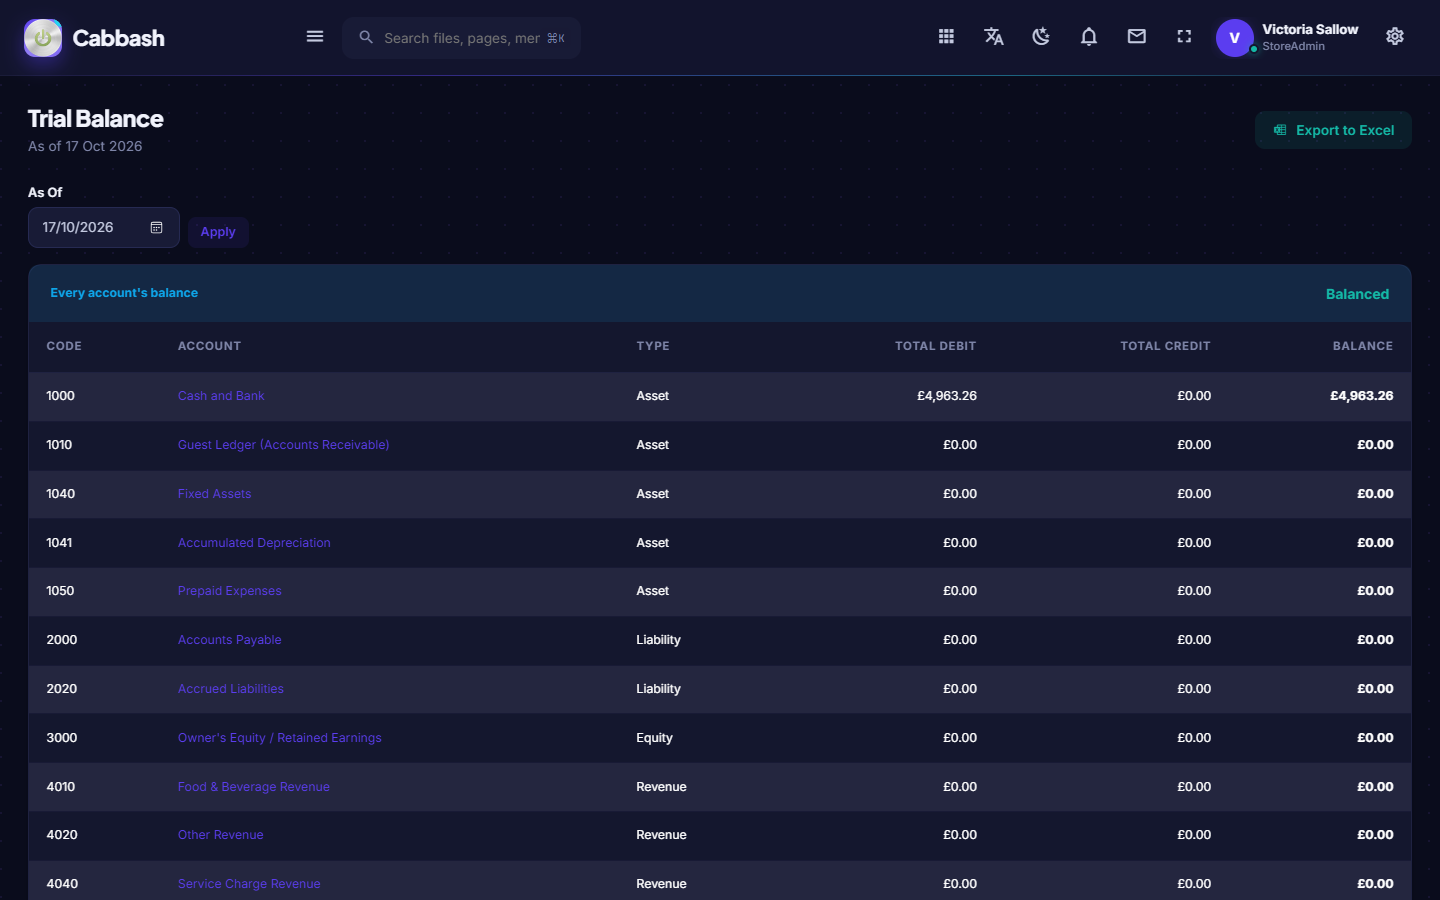The height and width of the screenshot is (900, 1440).
Task: Open Victoria Sallow profile avatar
Action: coord(1235,38)
